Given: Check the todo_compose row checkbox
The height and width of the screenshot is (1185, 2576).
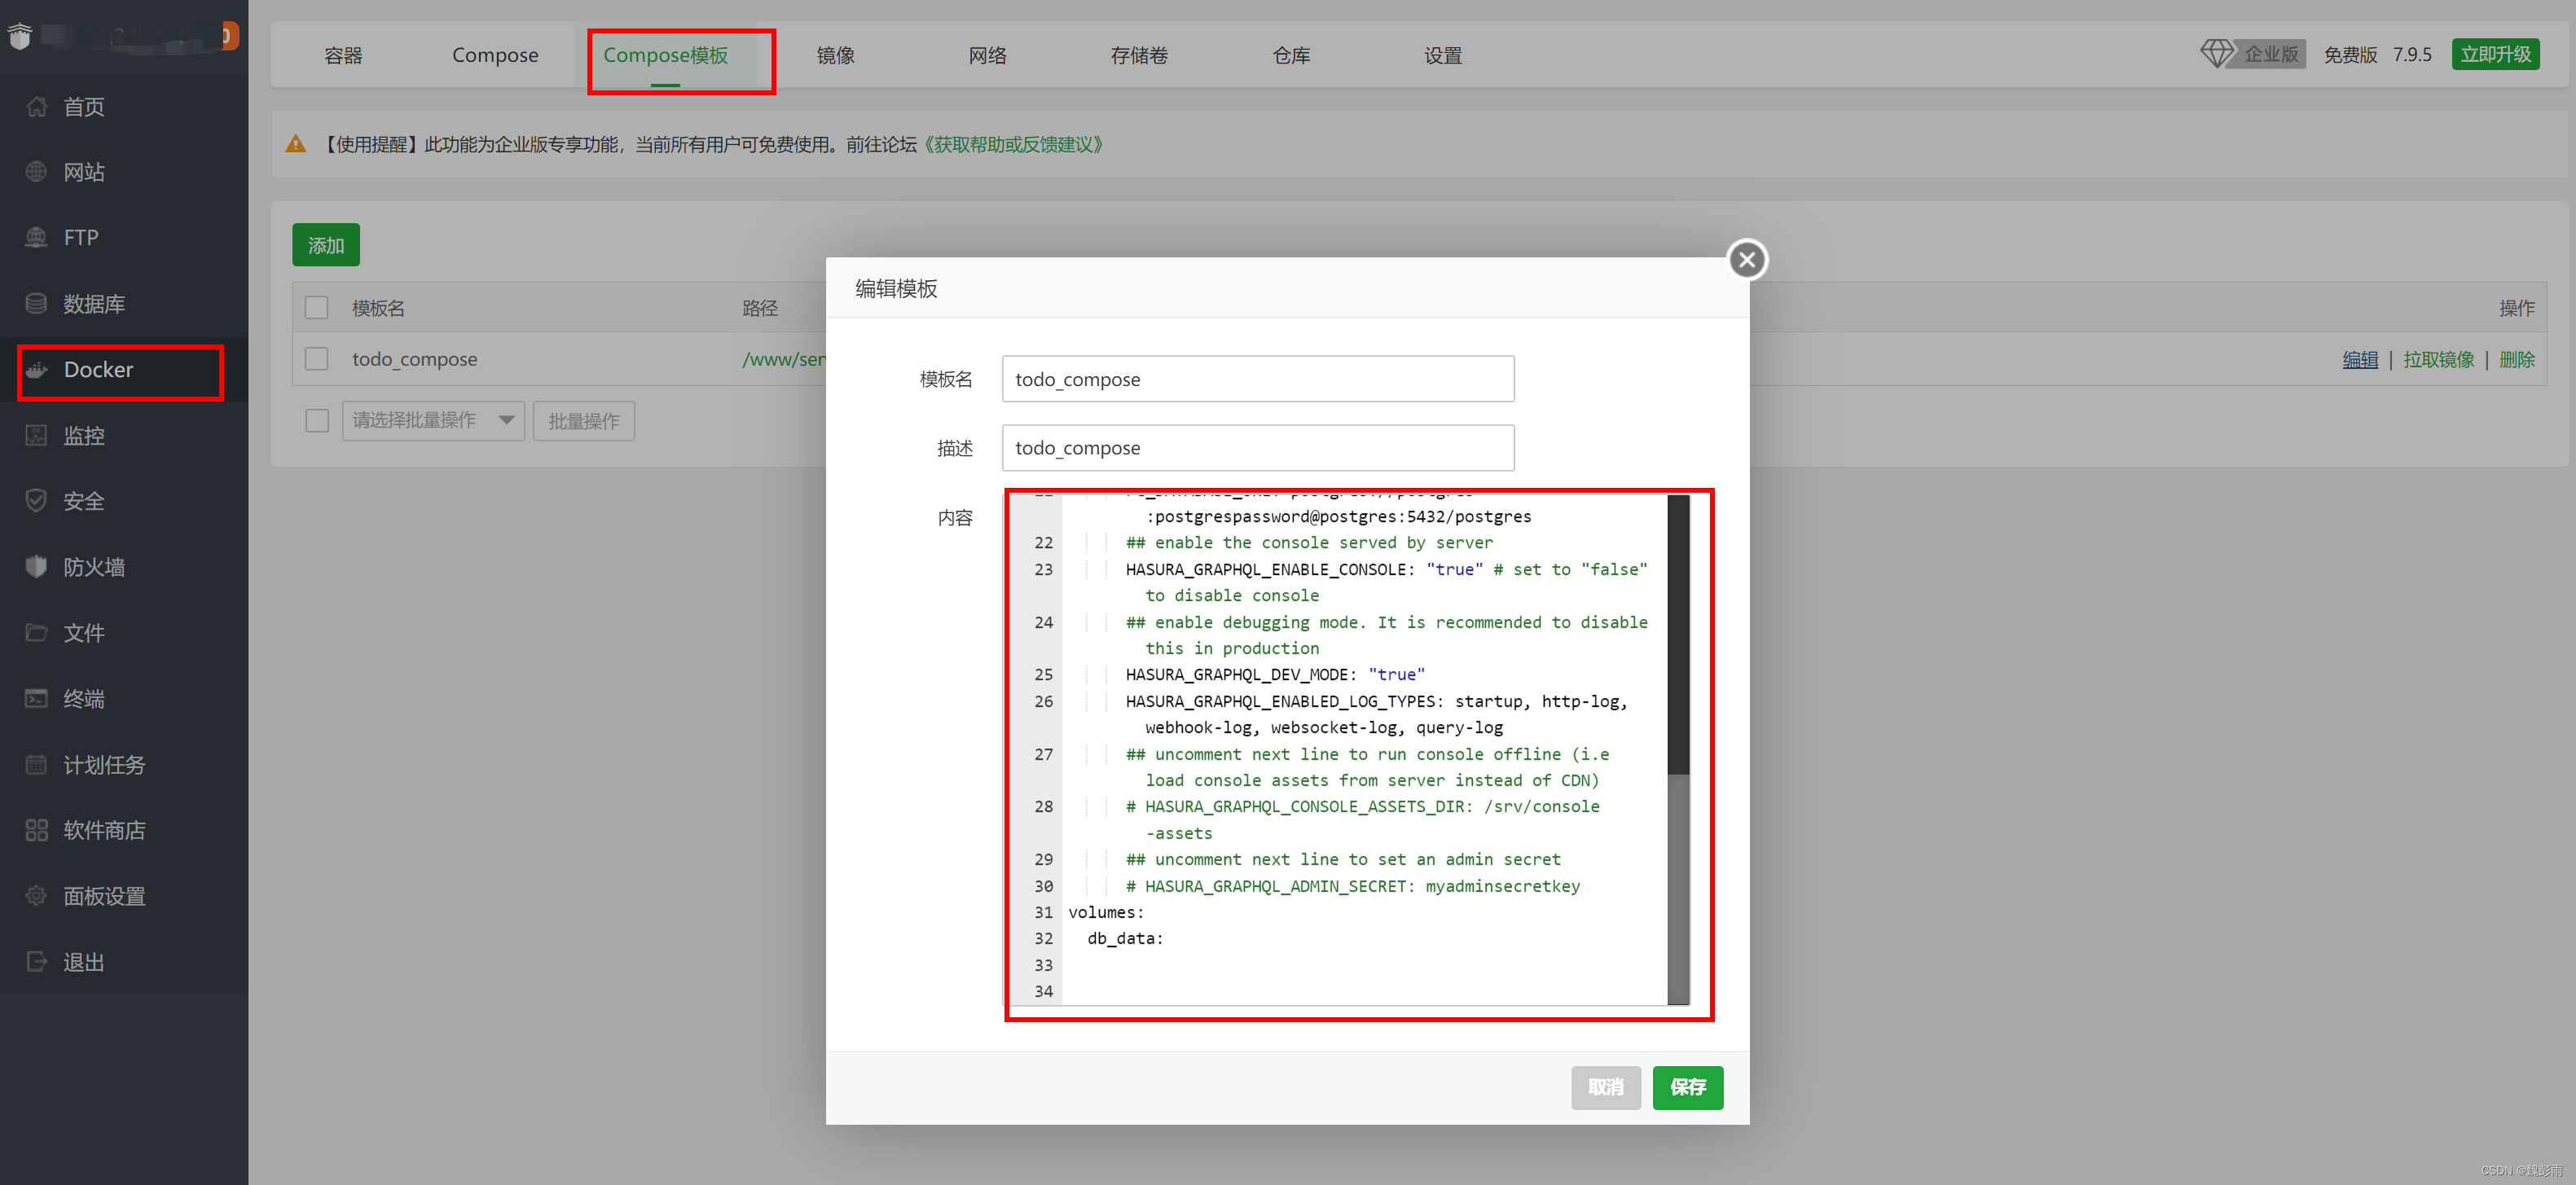Looking at the screenshot, I should pos(317,359).
